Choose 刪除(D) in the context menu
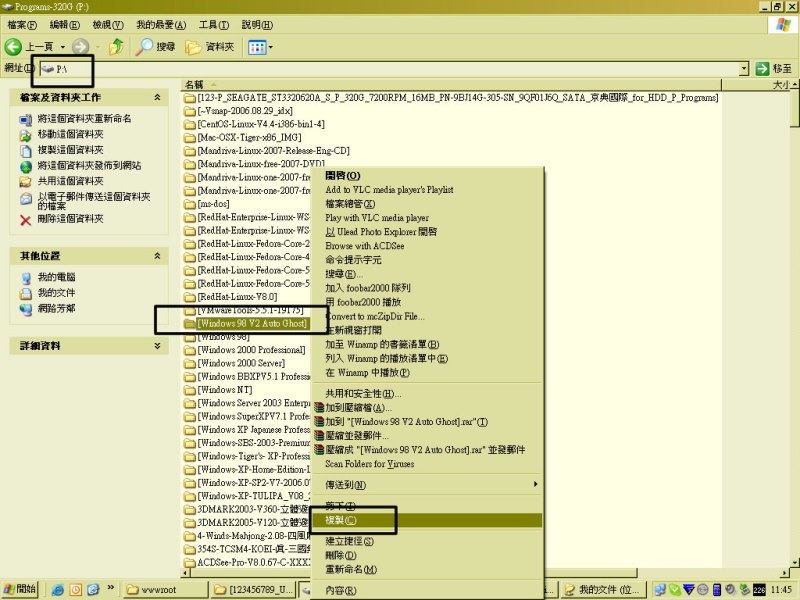 click(x=427, y=555)
